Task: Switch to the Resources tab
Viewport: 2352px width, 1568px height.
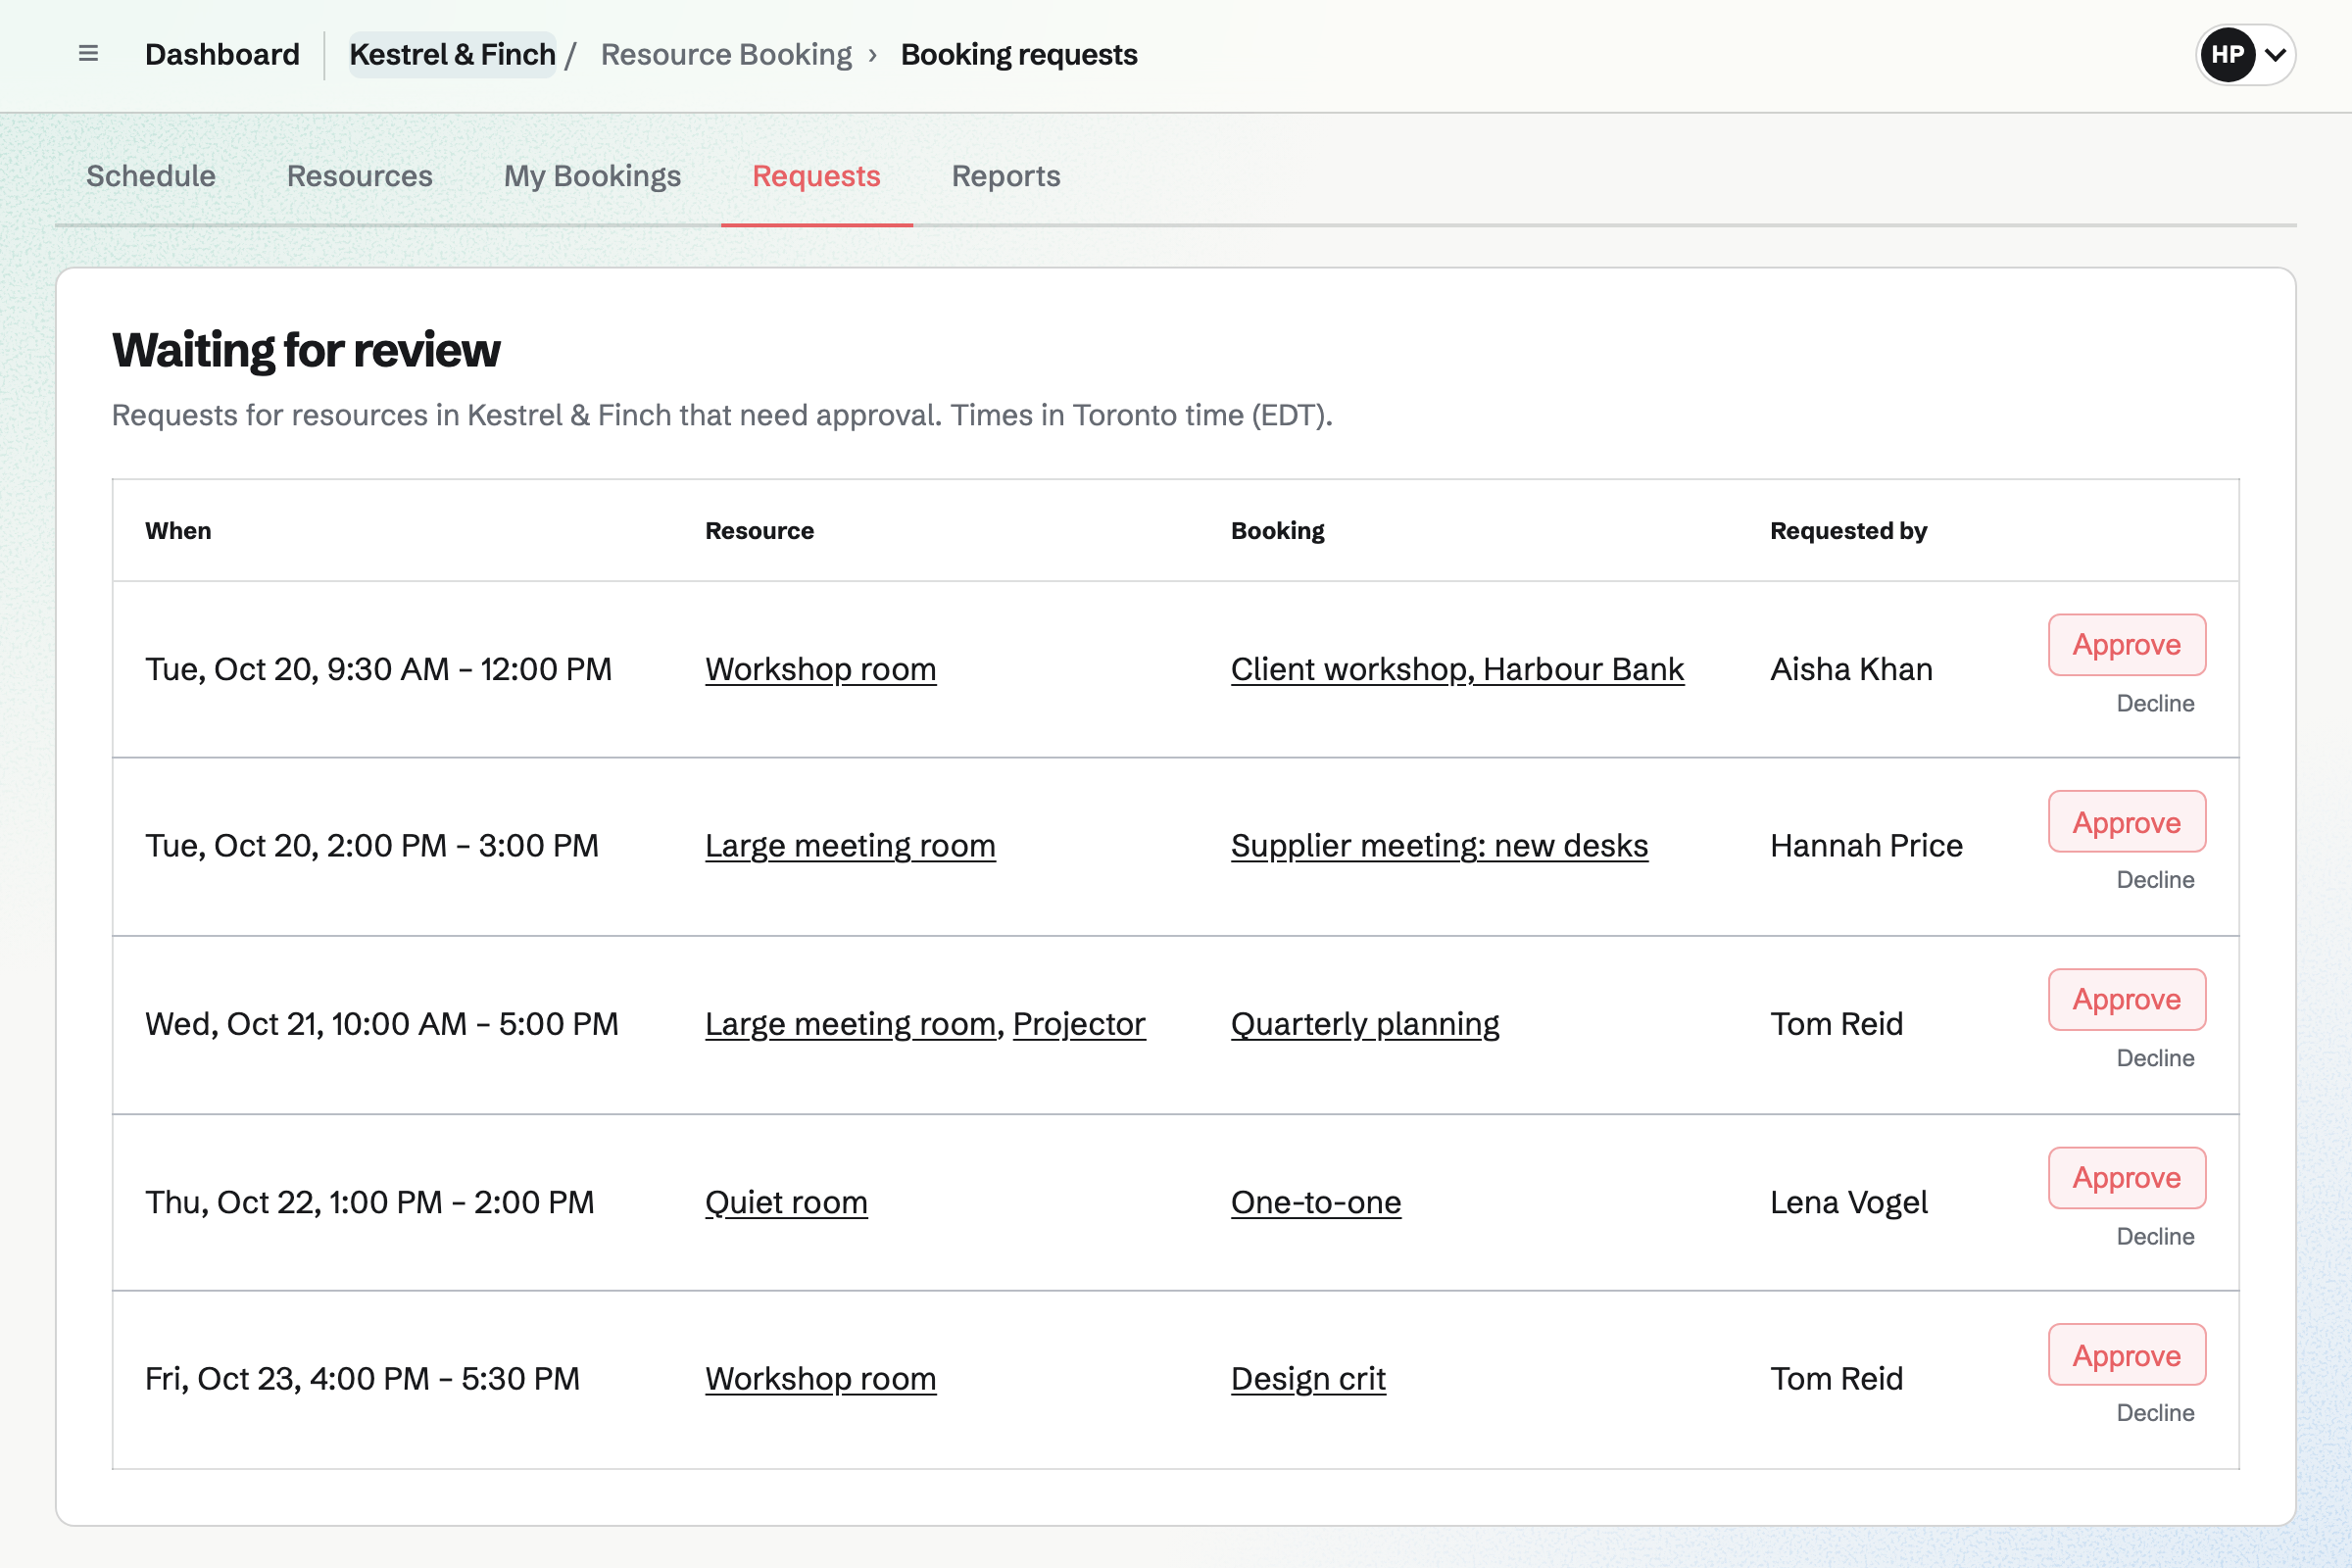Action: coord(359,176)
